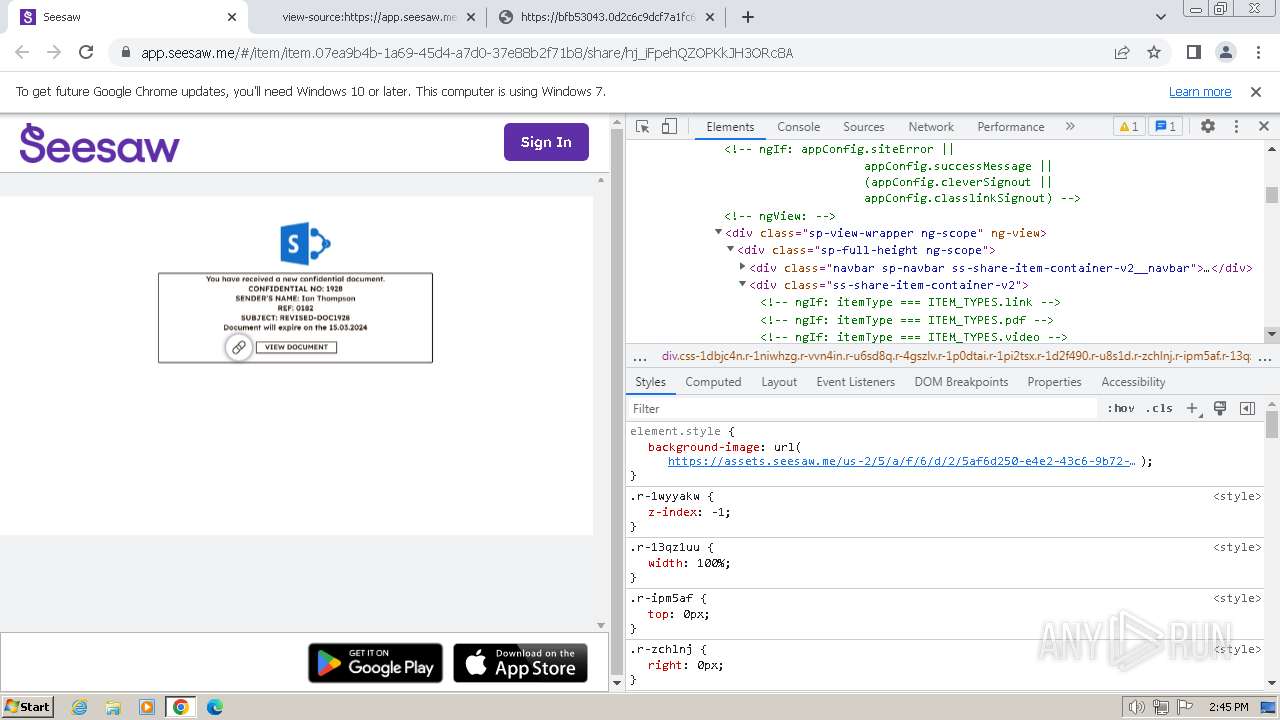Viewport: 1280px width, 720px height.
Task: Open the Get it on Google Play badge
Action: coord(375,663)
